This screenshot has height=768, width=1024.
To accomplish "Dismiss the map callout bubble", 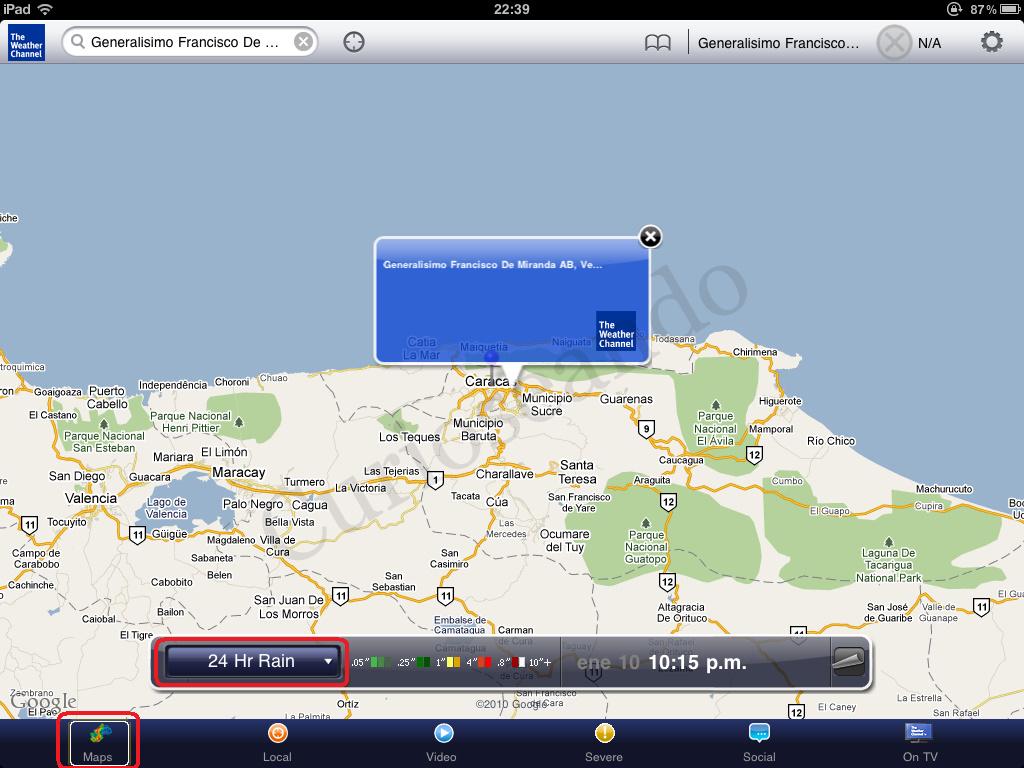I will (x=649, y=236).
